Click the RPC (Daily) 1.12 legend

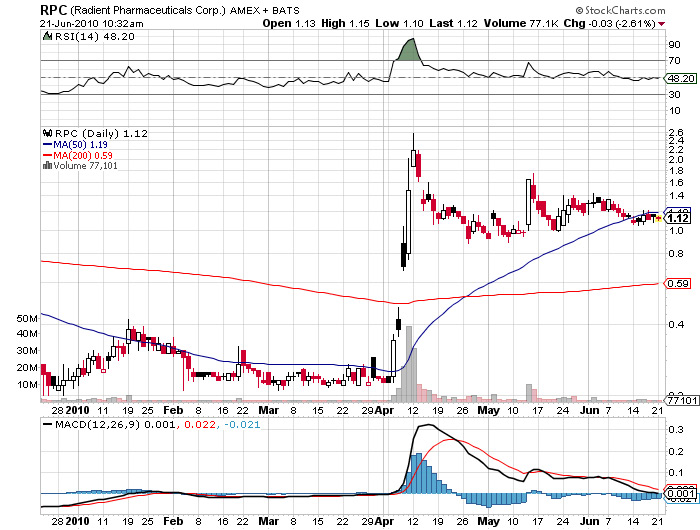[x=101, y=133]
